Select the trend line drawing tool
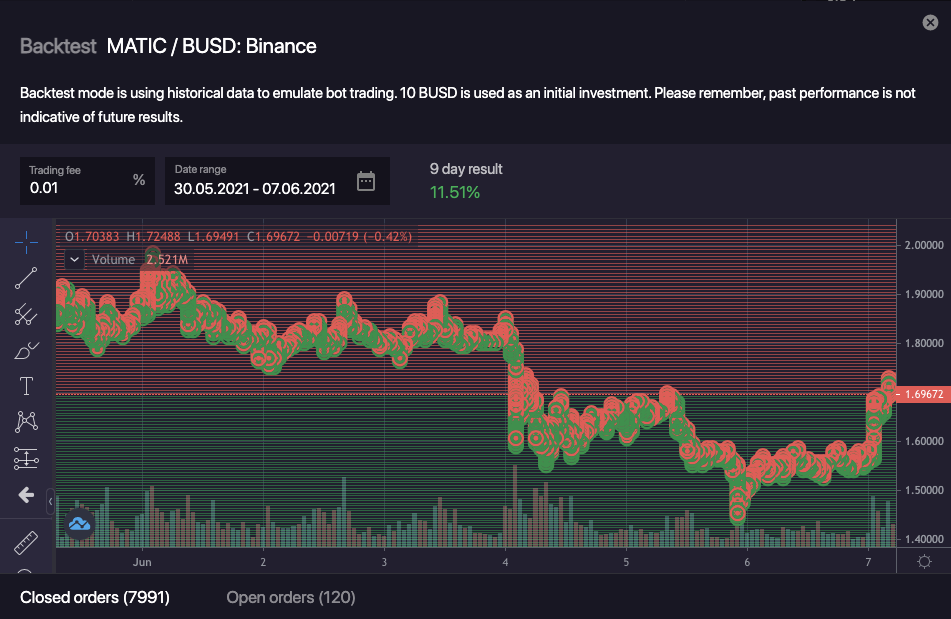The width and height of the screenshot is (951, 619). pos(26,278)
